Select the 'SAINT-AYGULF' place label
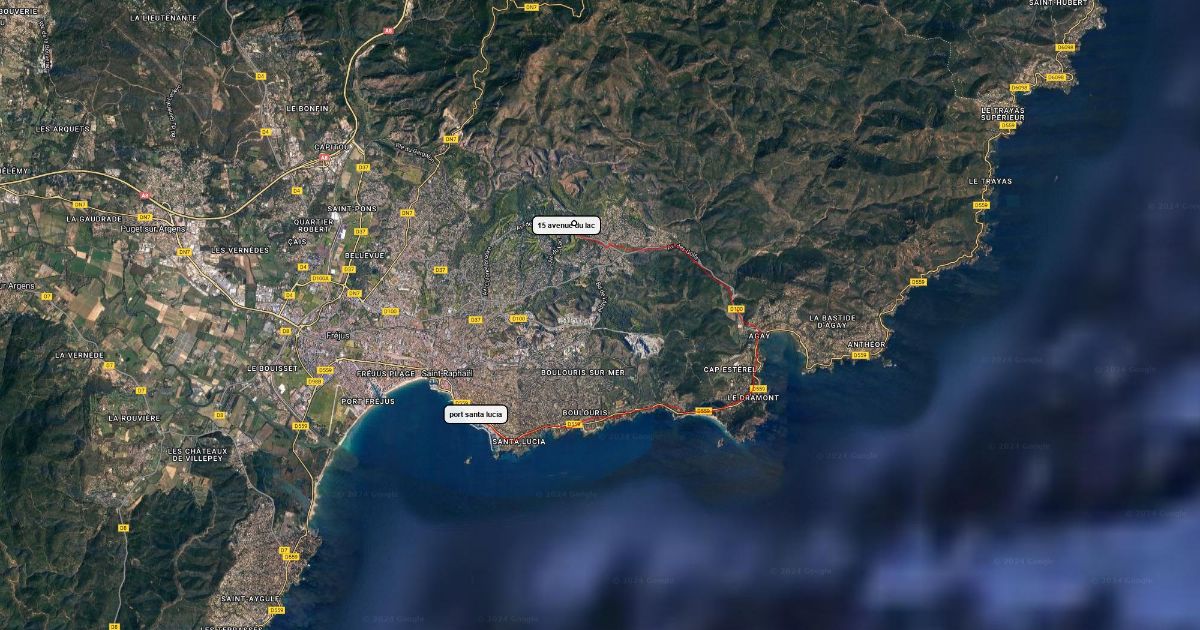This screenshot has width=1200, height=630. tap(249, 598)
